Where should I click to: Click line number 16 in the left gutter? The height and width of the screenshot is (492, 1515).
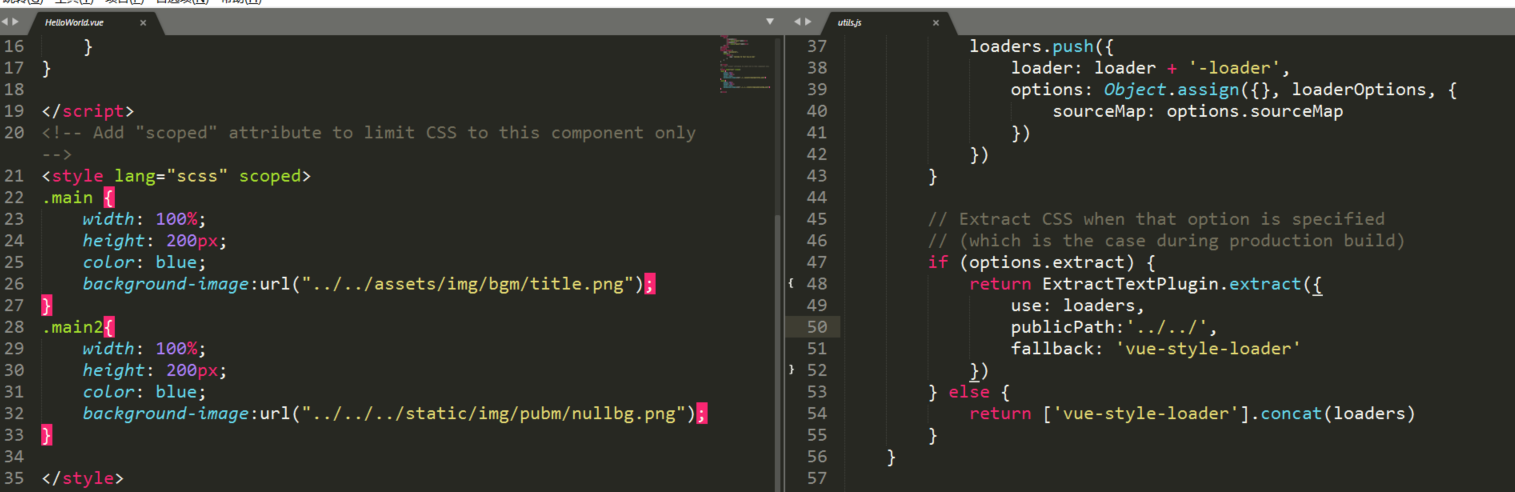tap(14, 46)
